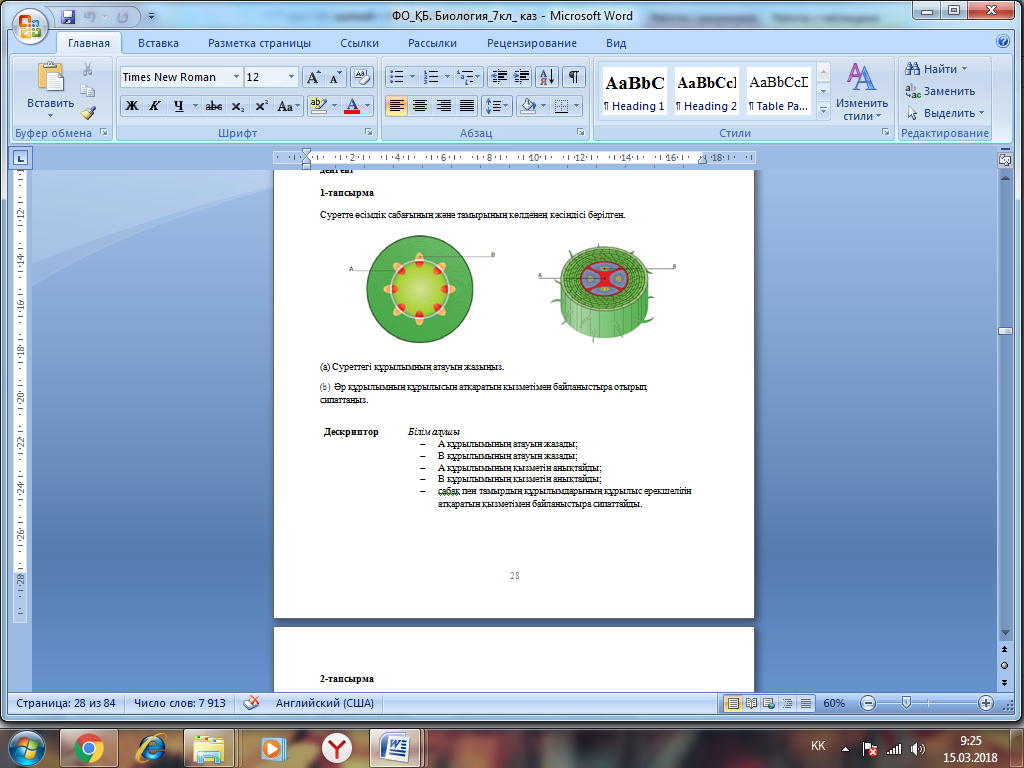This screenshot has width=1024, height=768.
Task: Activate the Format Painter brush
Action: 88,113
